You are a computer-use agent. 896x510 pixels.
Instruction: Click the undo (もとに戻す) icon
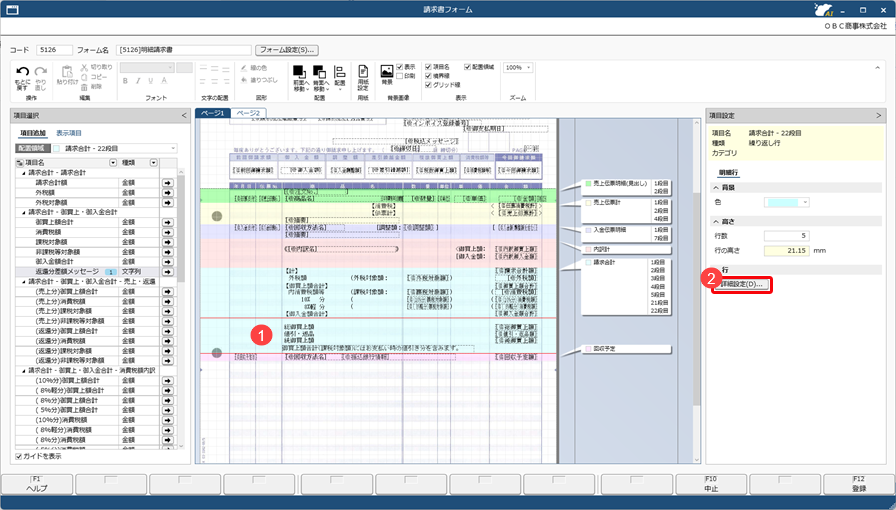coord(22,71)
